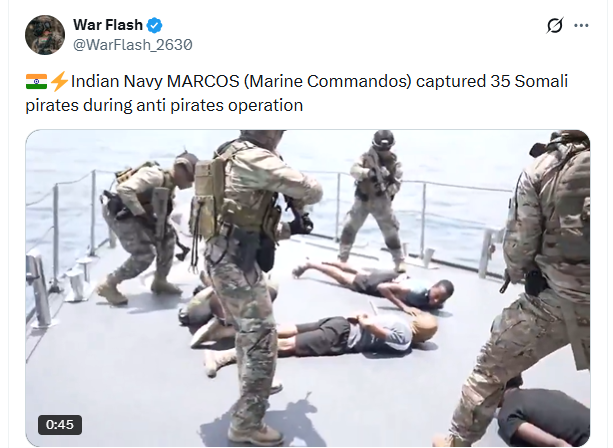Click the Indian flag emoji
The width and height of the screenshot is (613, 448).
[x=36, y=82]
